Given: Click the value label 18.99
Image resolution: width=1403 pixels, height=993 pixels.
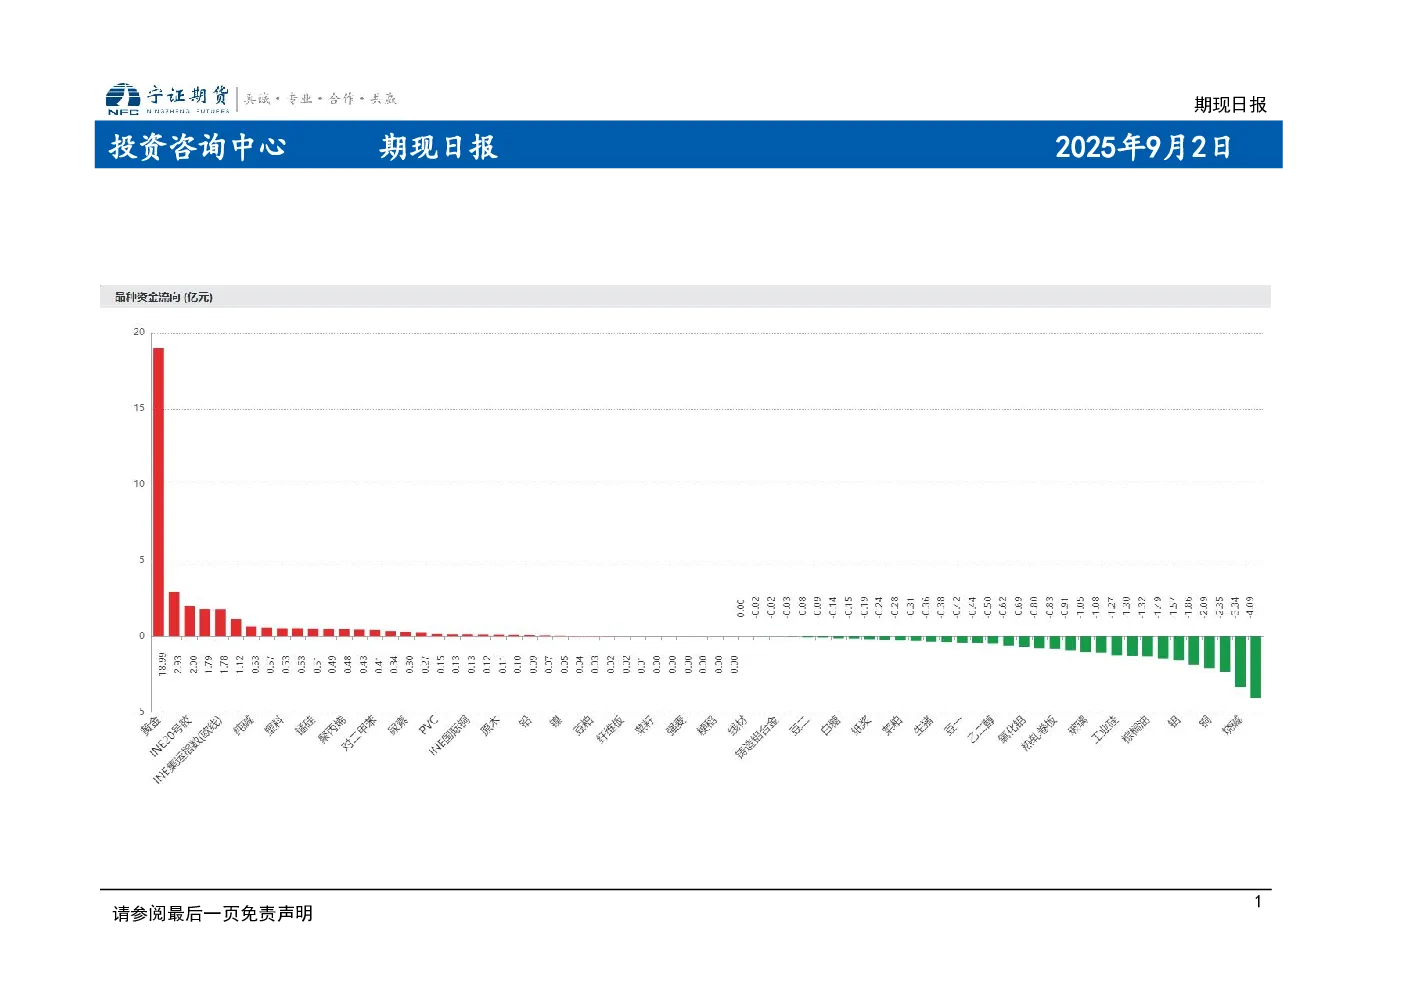Looking at the screenshot, I should [162, 664].
